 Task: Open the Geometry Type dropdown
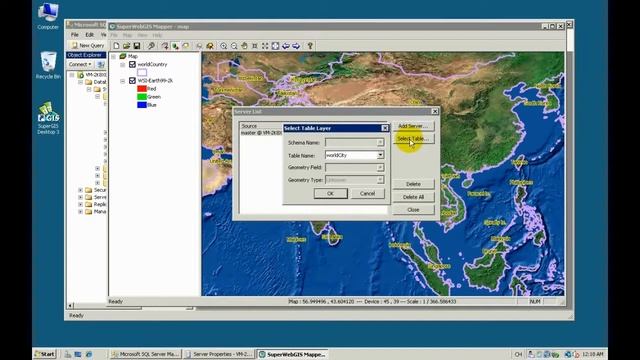(x=380, y=180)
